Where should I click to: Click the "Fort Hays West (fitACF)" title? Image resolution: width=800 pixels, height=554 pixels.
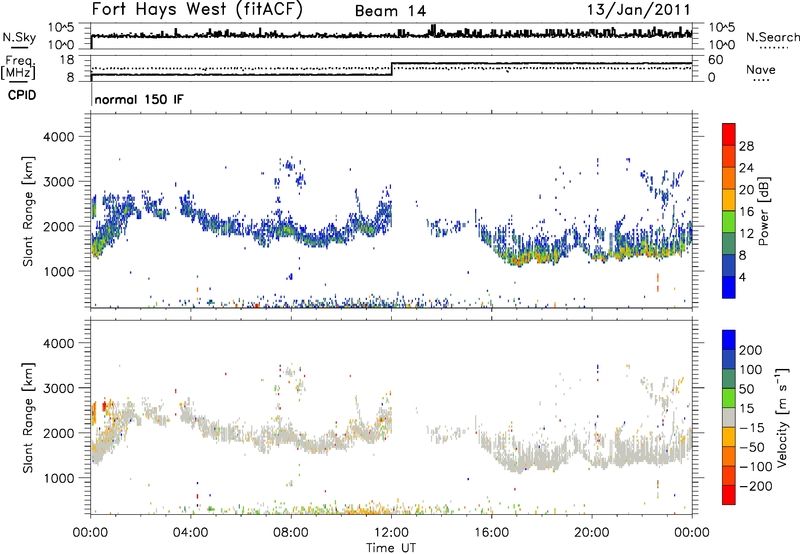(197, 10)
